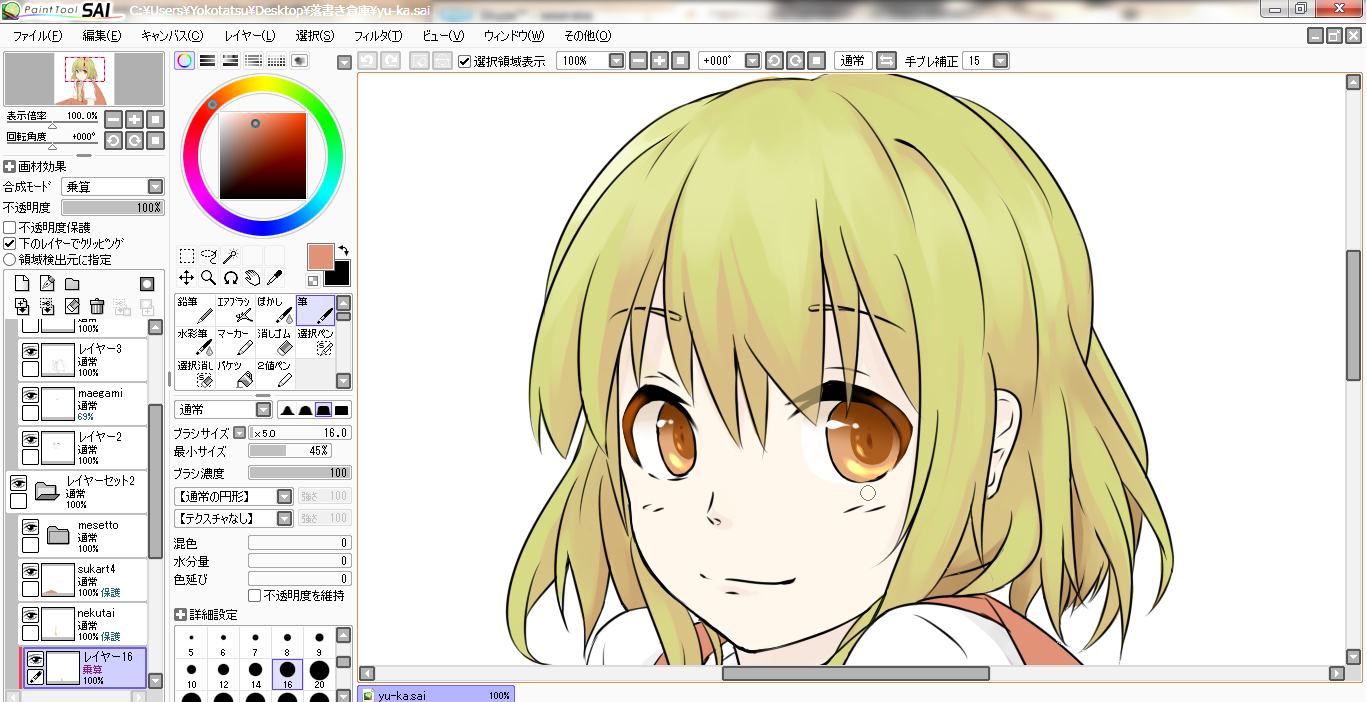Open the 手ブレ補正 stabilizer dropdown
The width and height of the screenshot is (1367, 702).
(x=1000, y=61)
